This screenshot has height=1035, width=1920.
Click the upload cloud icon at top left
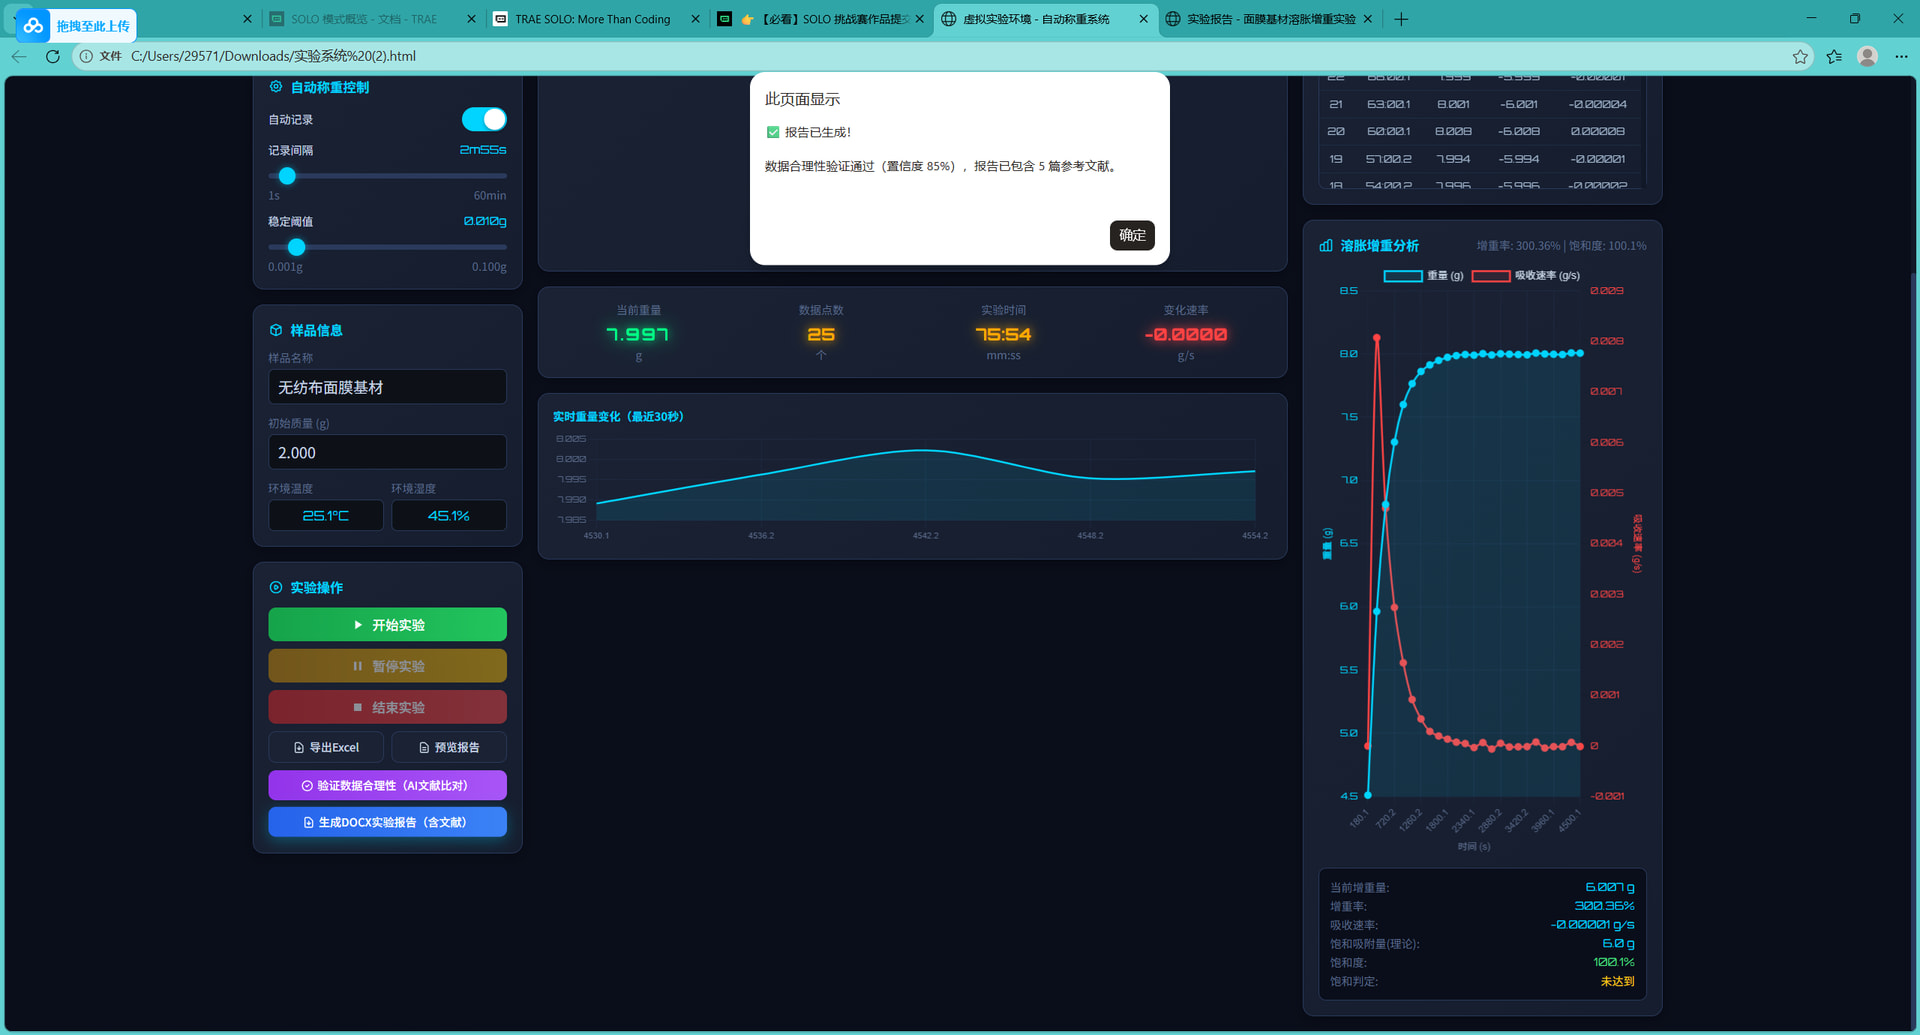(x=33, y=25)
